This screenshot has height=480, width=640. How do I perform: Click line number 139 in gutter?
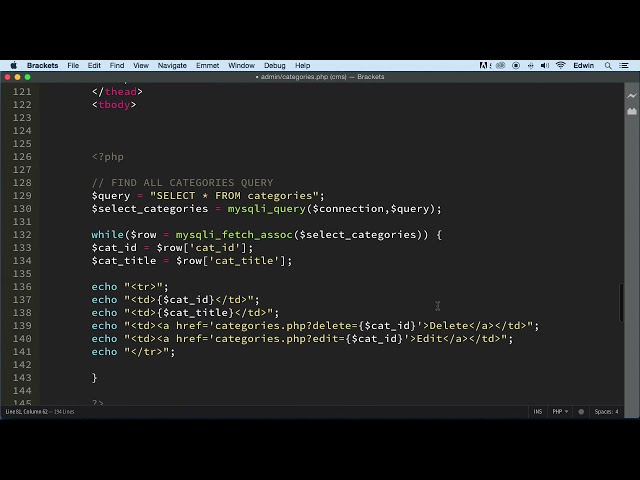(x=22, y=326)
